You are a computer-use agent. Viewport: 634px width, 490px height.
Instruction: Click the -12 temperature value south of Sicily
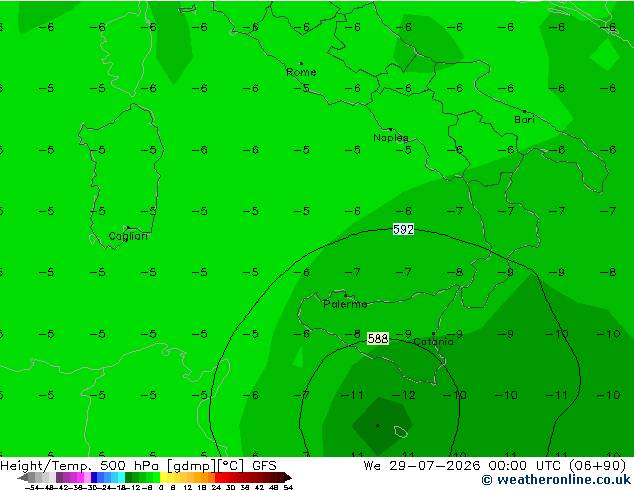tap(404, 395)
